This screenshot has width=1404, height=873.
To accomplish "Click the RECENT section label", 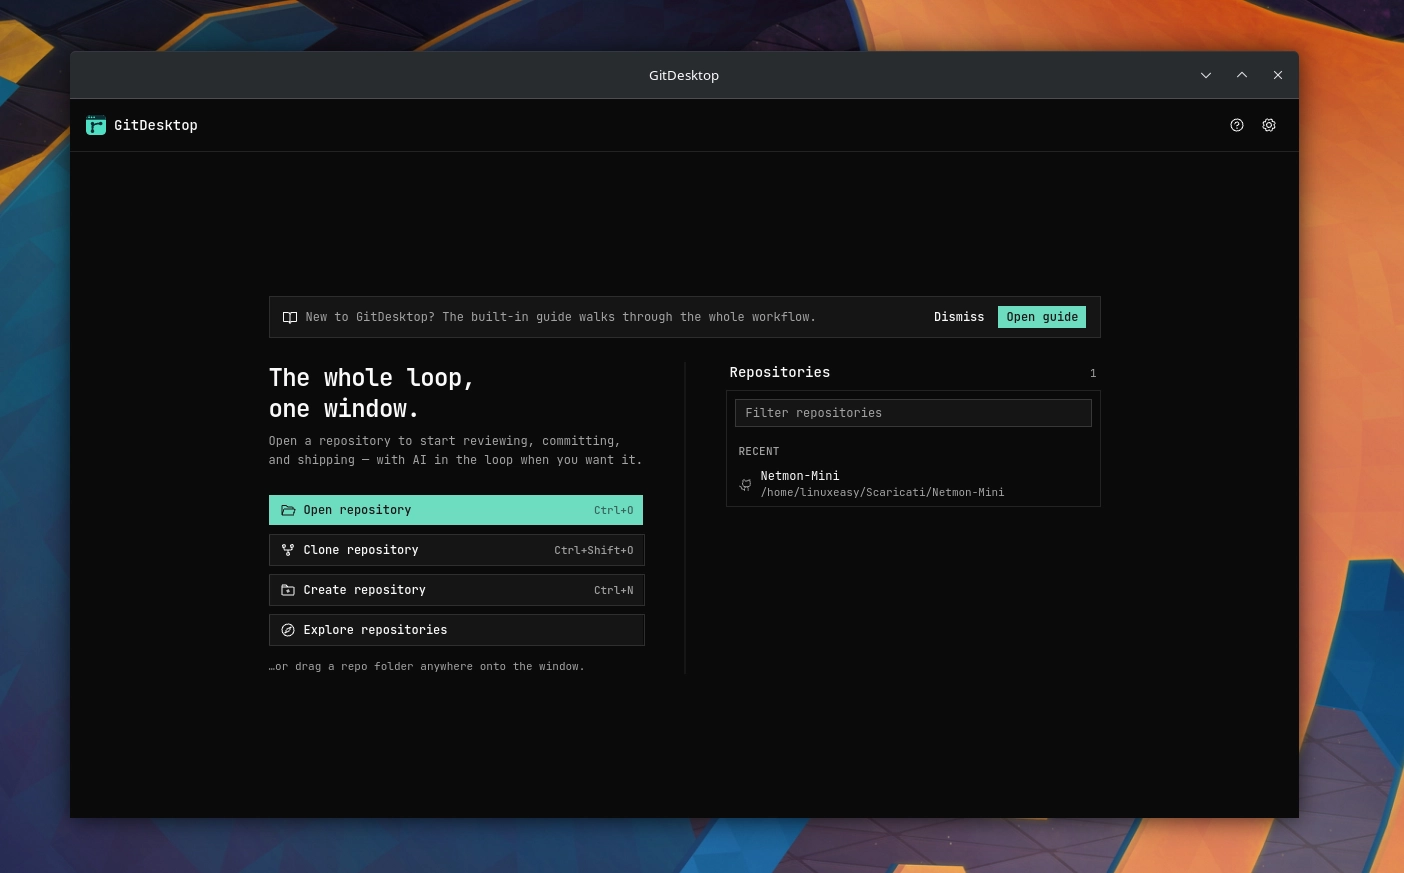I will [x=759, y=452].
